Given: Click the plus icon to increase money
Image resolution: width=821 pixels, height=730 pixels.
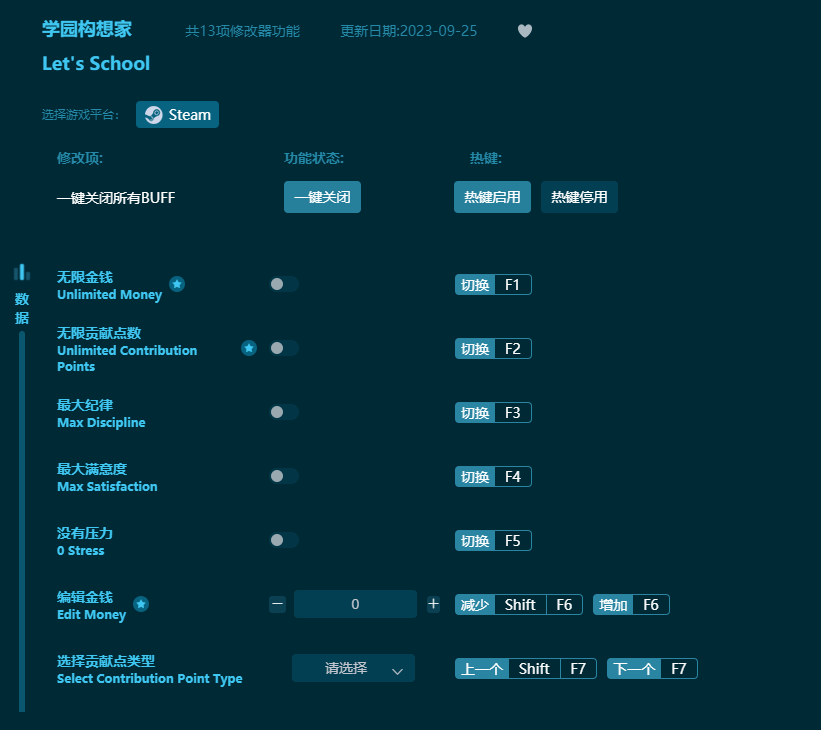Looking at the screenshot, I should (432, 604).
